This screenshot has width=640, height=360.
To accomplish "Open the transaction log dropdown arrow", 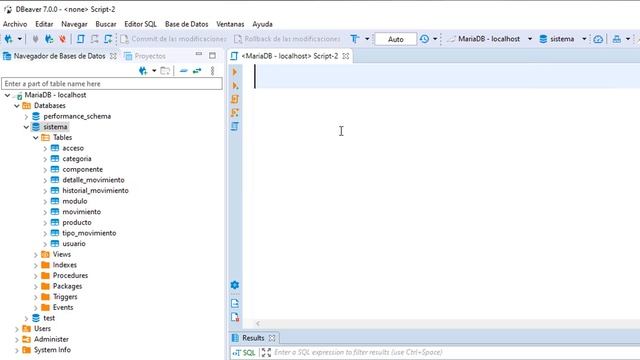I will click(x=435, y=39).
